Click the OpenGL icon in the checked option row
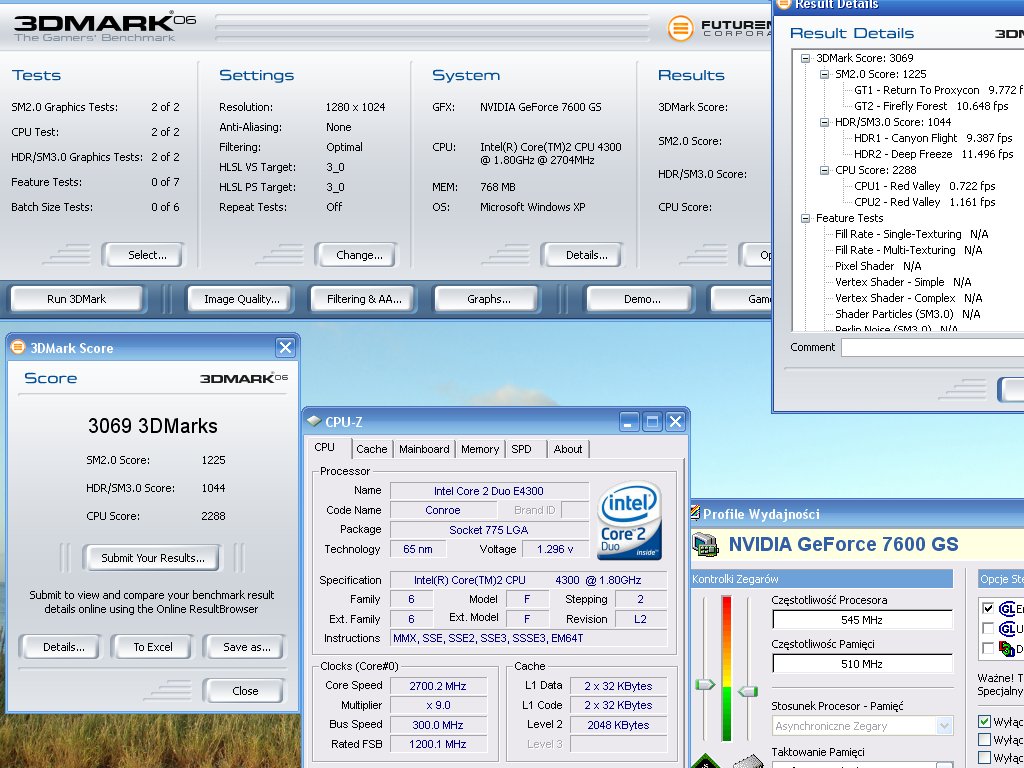 [1007, 608]
